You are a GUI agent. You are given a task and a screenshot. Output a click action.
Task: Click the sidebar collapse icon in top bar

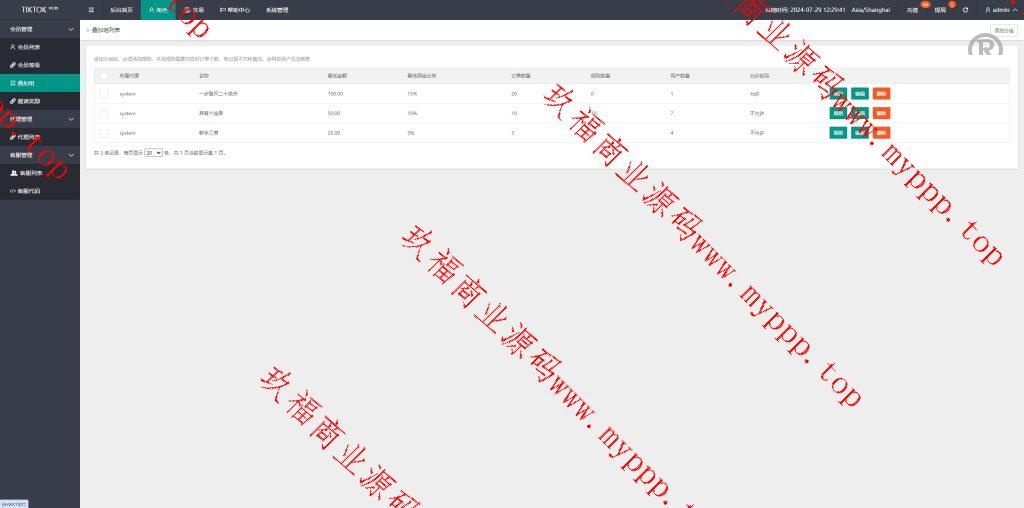91,9
